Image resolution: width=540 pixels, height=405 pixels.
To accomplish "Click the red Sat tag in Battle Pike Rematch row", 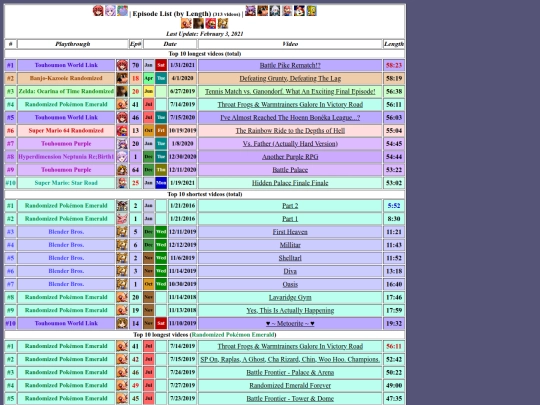I will pyautogui.click(x=161, y=65).
